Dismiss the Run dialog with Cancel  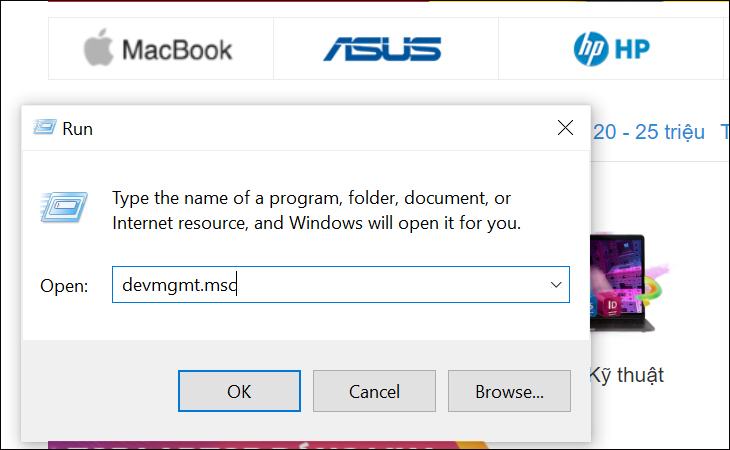(x=374, y=391)
